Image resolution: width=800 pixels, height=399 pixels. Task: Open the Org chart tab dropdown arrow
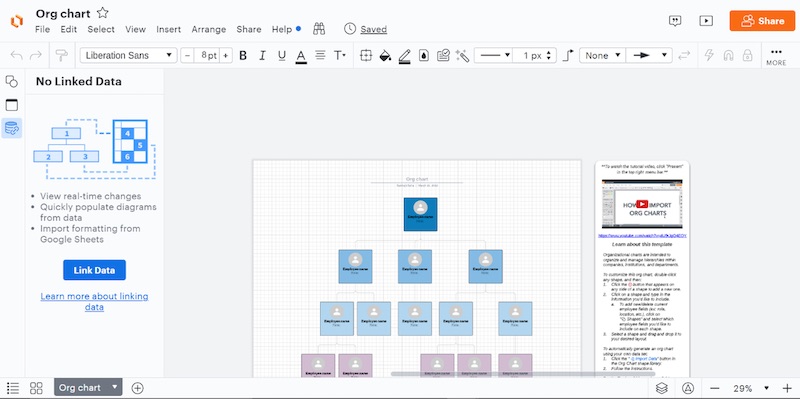[x=115, y=387]
